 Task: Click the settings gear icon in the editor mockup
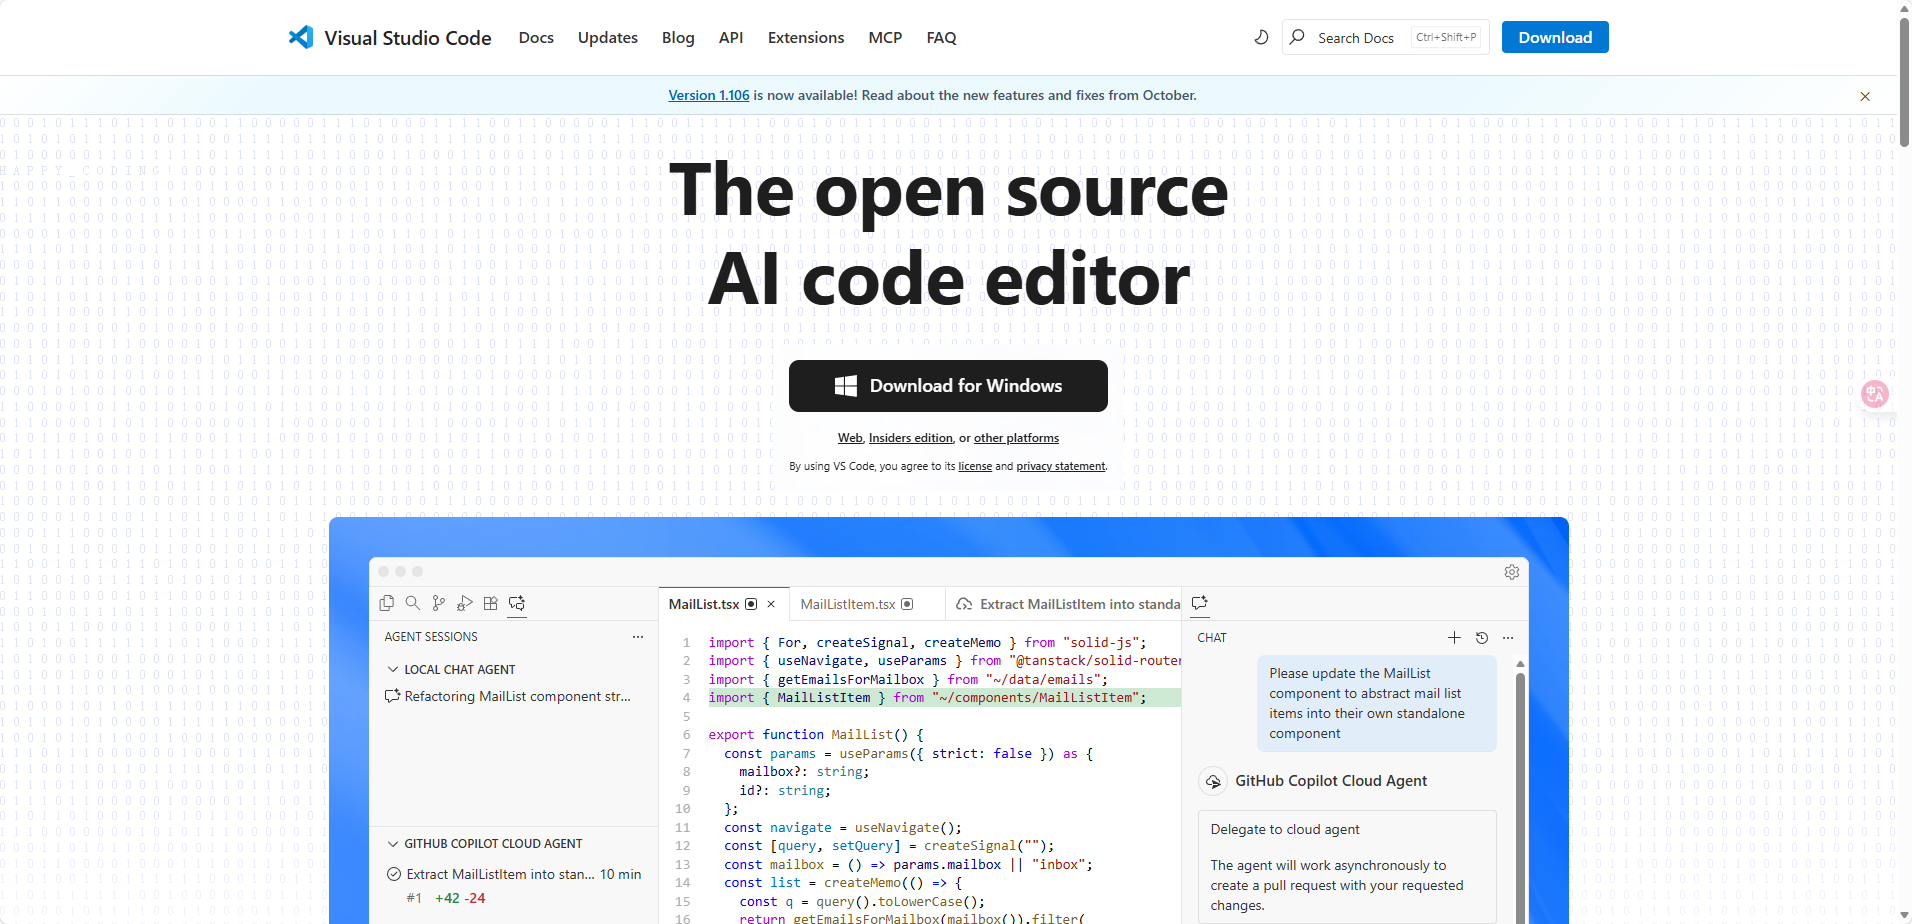[x=1511, y=572]
